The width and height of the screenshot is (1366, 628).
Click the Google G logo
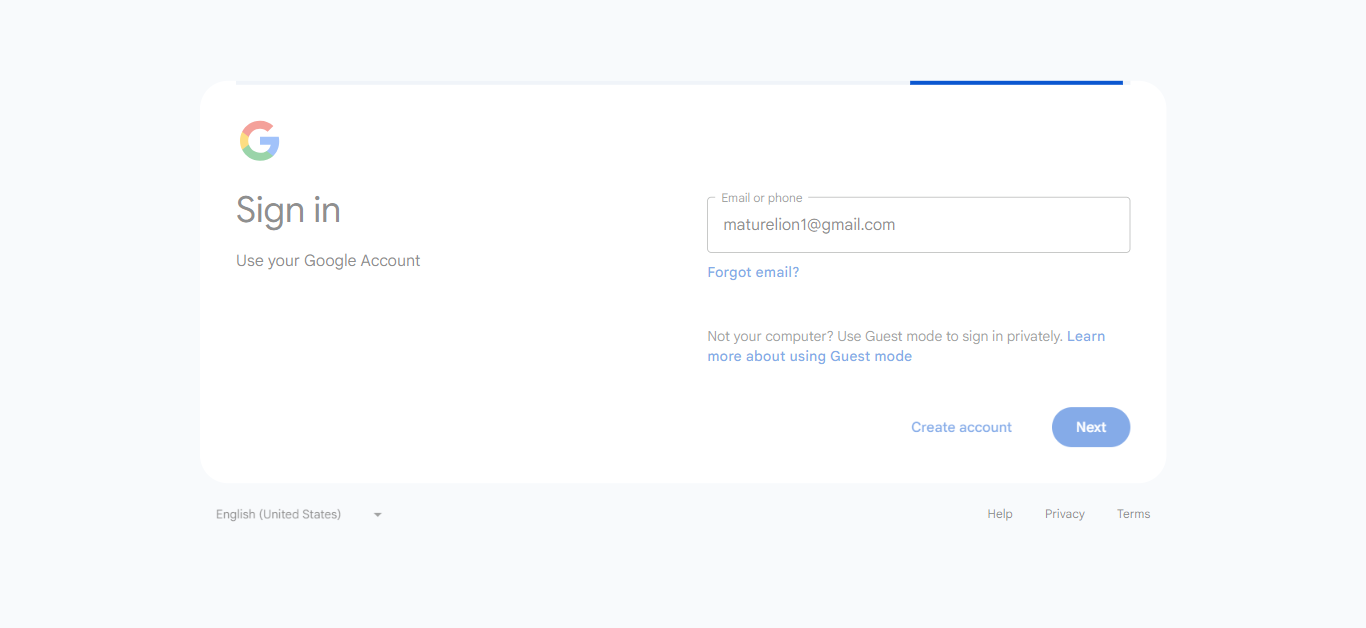coord(260,141)
